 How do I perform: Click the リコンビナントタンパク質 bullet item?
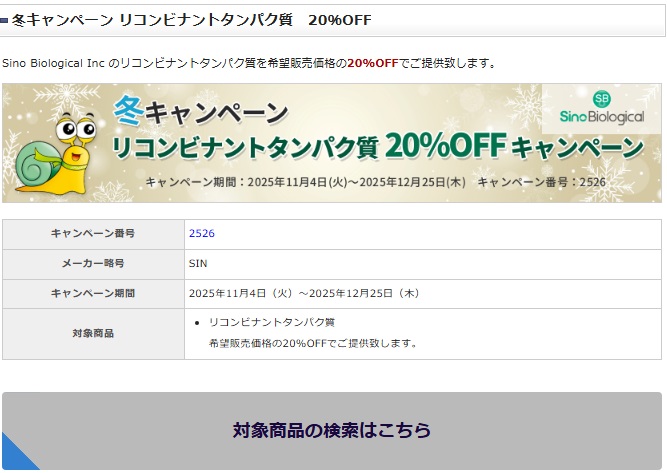click(x=271, y=323)
